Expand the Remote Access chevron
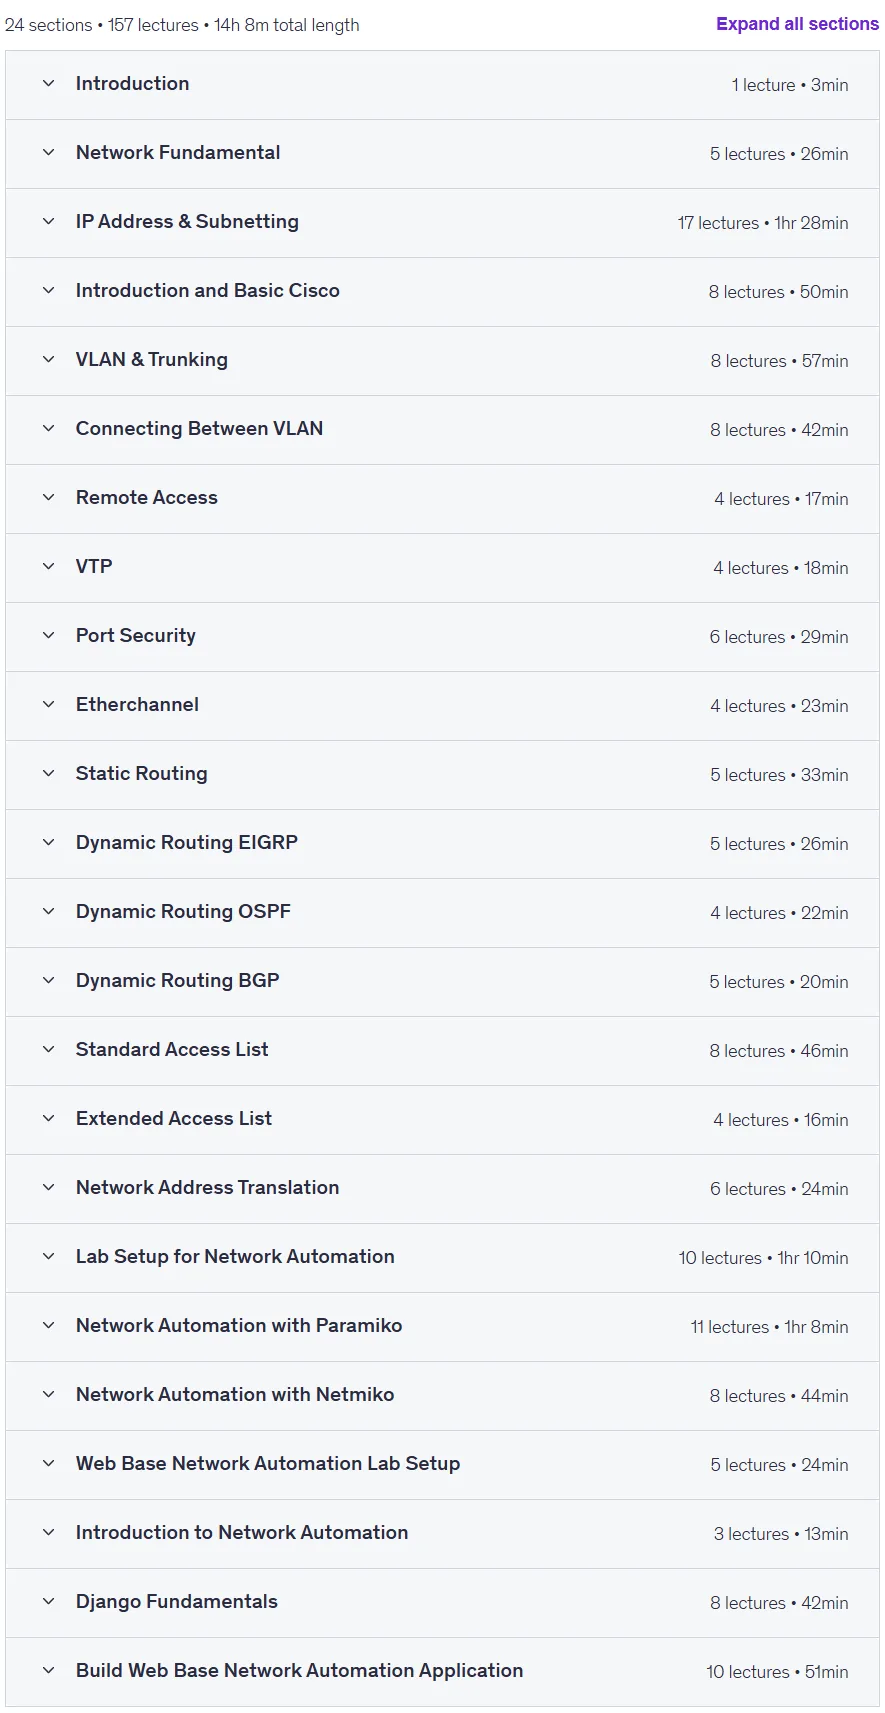Image resolution: width=885 pixels, height=1713 pixels. (x=48, y=498)
